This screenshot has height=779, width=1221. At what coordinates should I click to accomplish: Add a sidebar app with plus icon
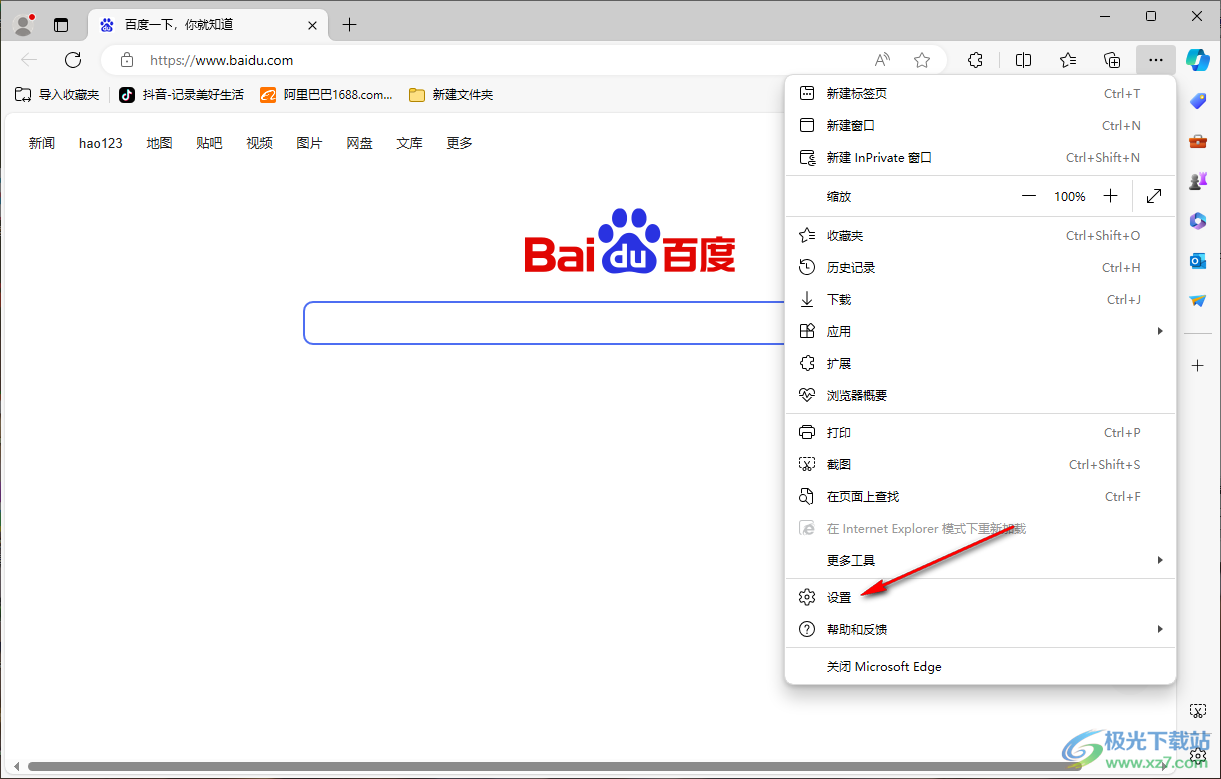tap(1197, 366)
